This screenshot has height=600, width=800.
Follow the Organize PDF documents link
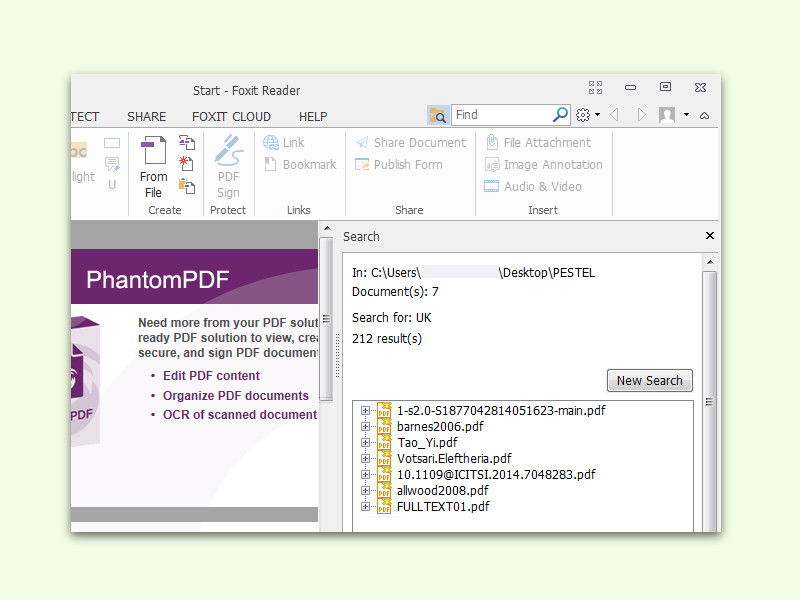tap(236, 395)
